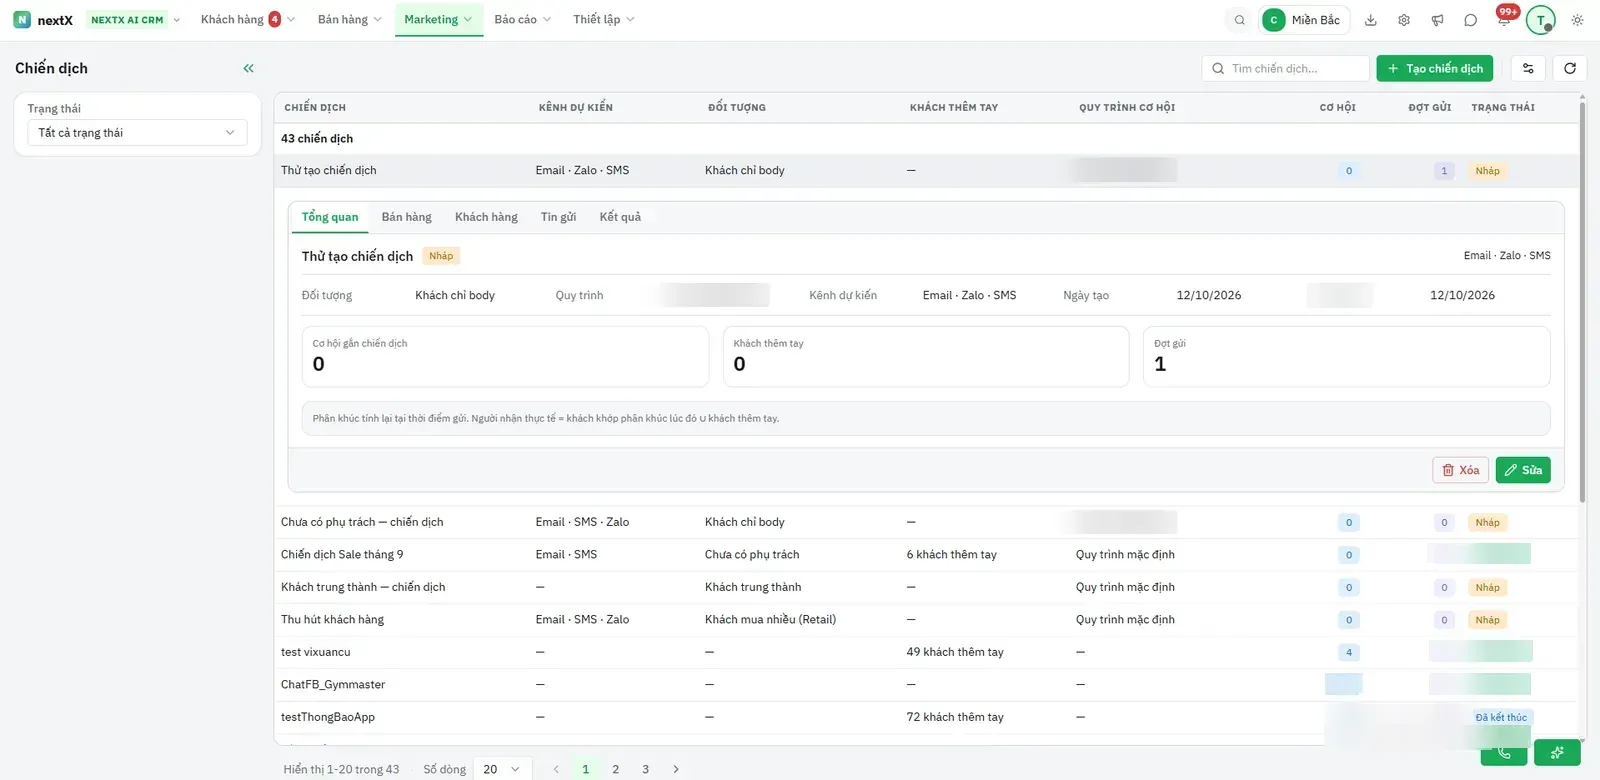Switch to the Tổng quan tab
Screen dimensions: 1600x780
click(x=330, y=217)
